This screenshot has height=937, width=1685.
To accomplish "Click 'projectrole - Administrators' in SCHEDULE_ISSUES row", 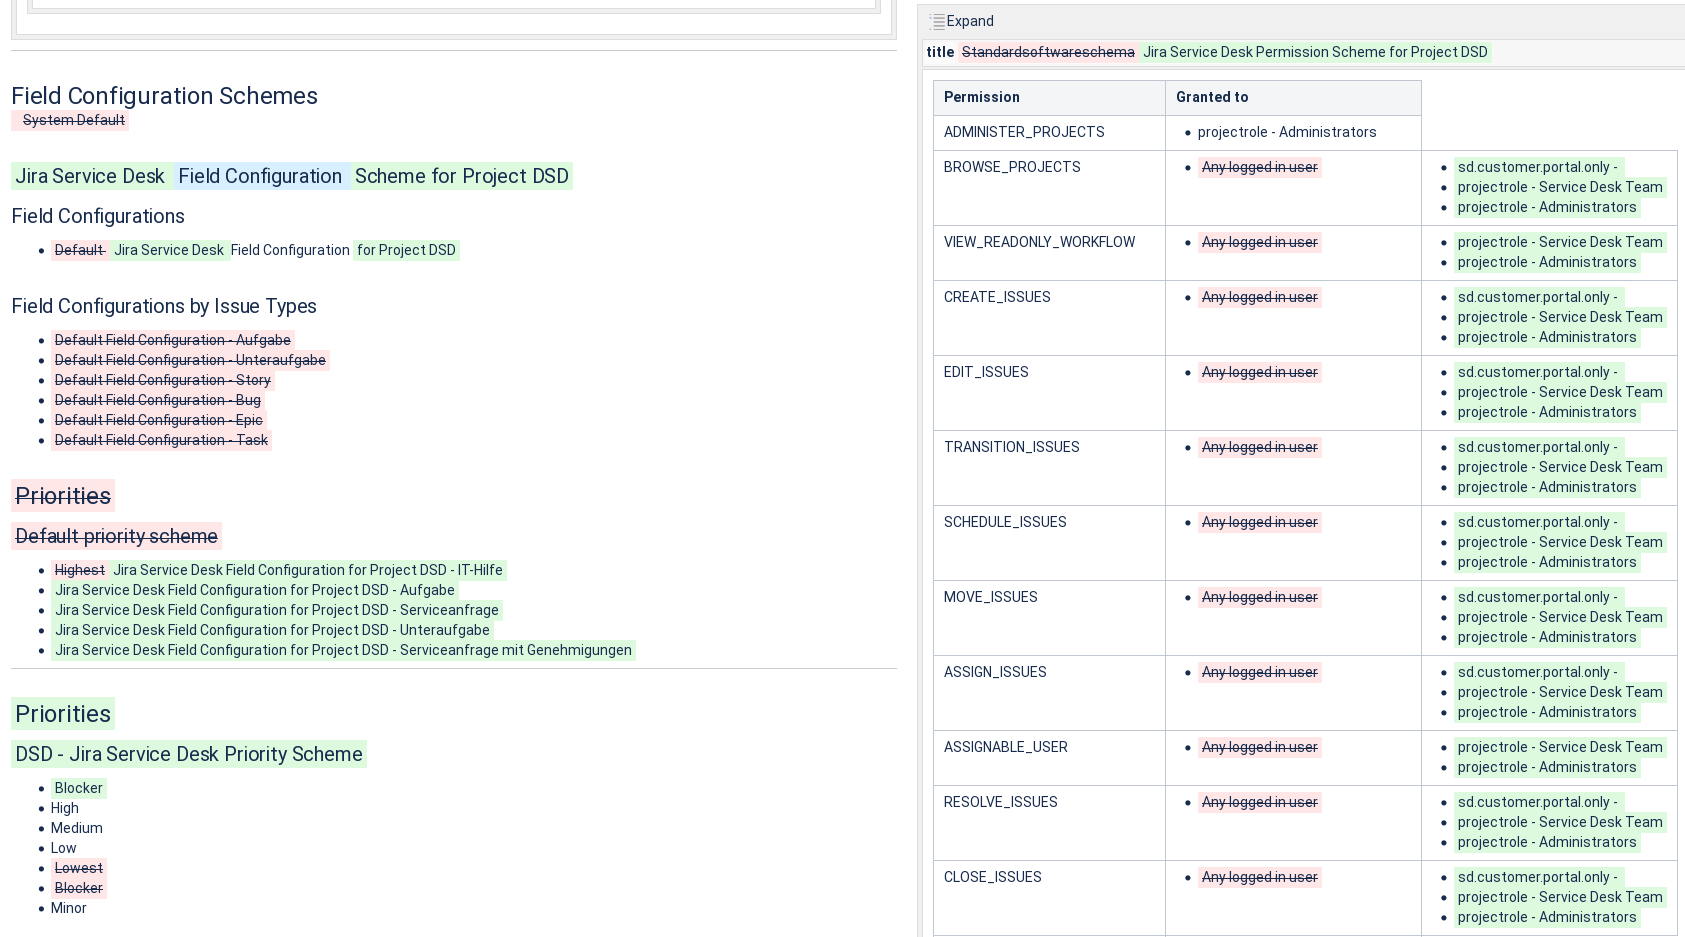I will click(1547, 562).
